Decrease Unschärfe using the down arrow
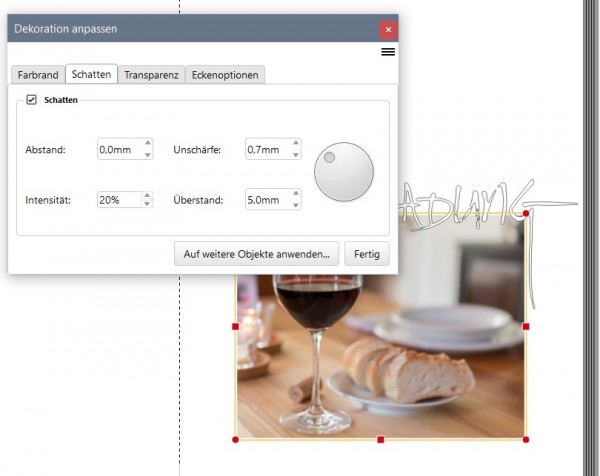Viewport: 600px width, 476px height. coord(296,155)
